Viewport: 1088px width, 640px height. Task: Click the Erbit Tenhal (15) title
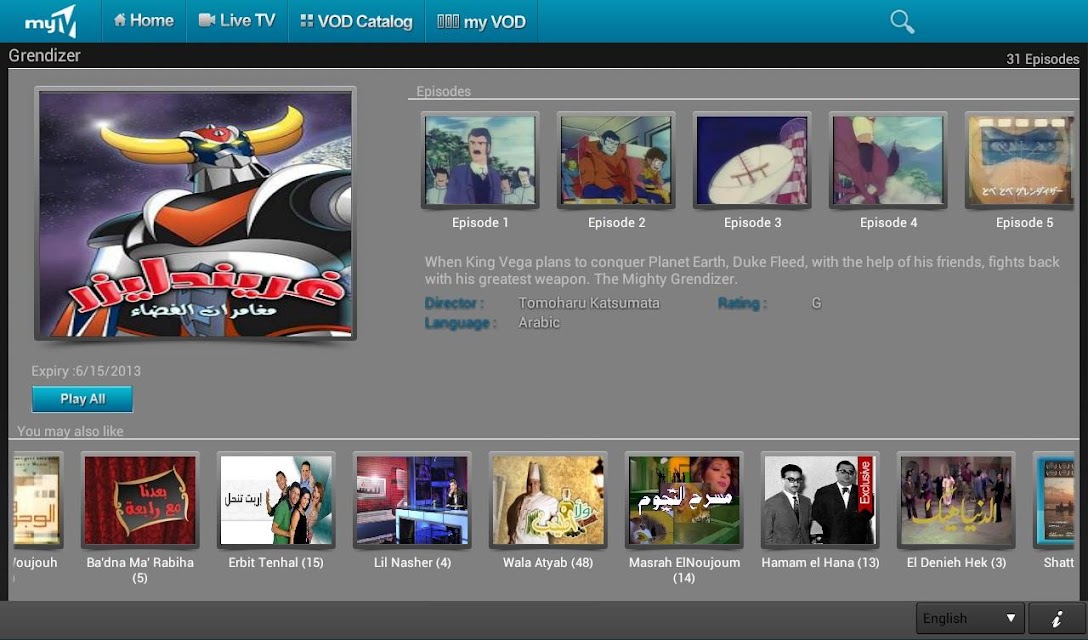(276, 563)
